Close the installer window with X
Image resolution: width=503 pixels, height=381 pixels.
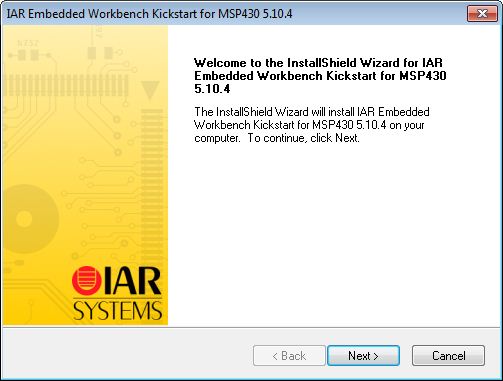click(482, 14)
